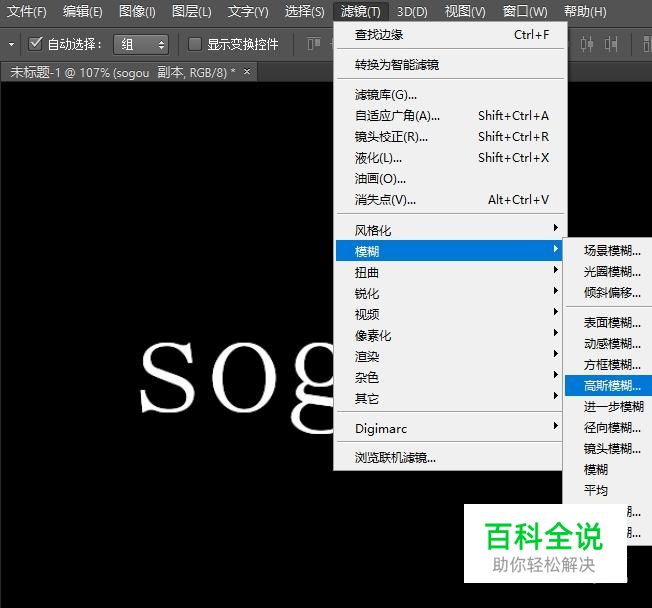The width and height of the screenshot is (652, 608).
Task: Open the 编辑(E) menu
Action: coord(82,11)
